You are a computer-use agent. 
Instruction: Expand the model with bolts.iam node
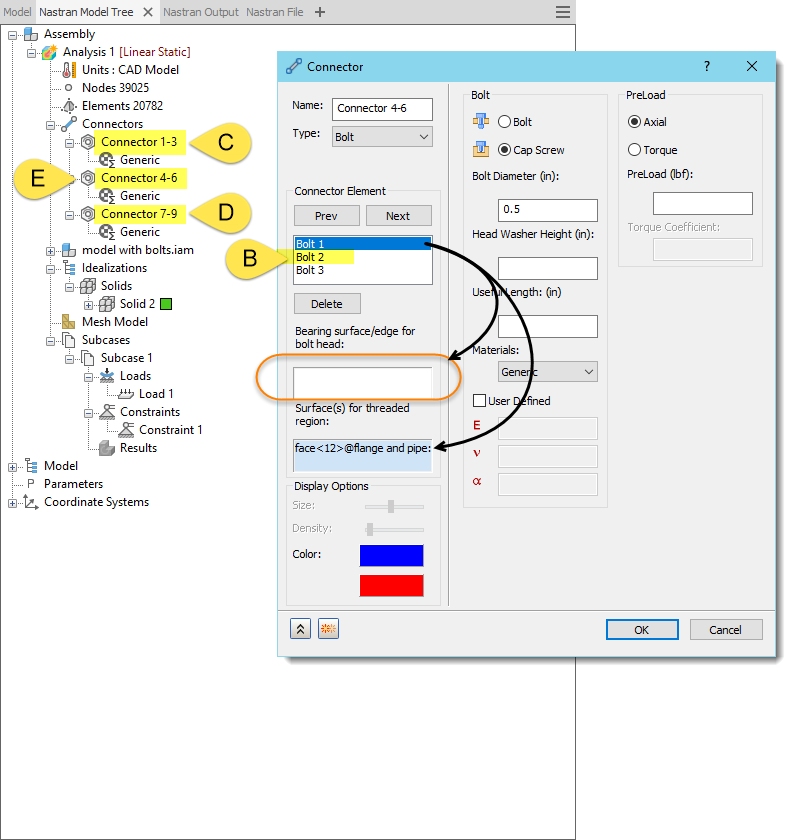[50, 251]
